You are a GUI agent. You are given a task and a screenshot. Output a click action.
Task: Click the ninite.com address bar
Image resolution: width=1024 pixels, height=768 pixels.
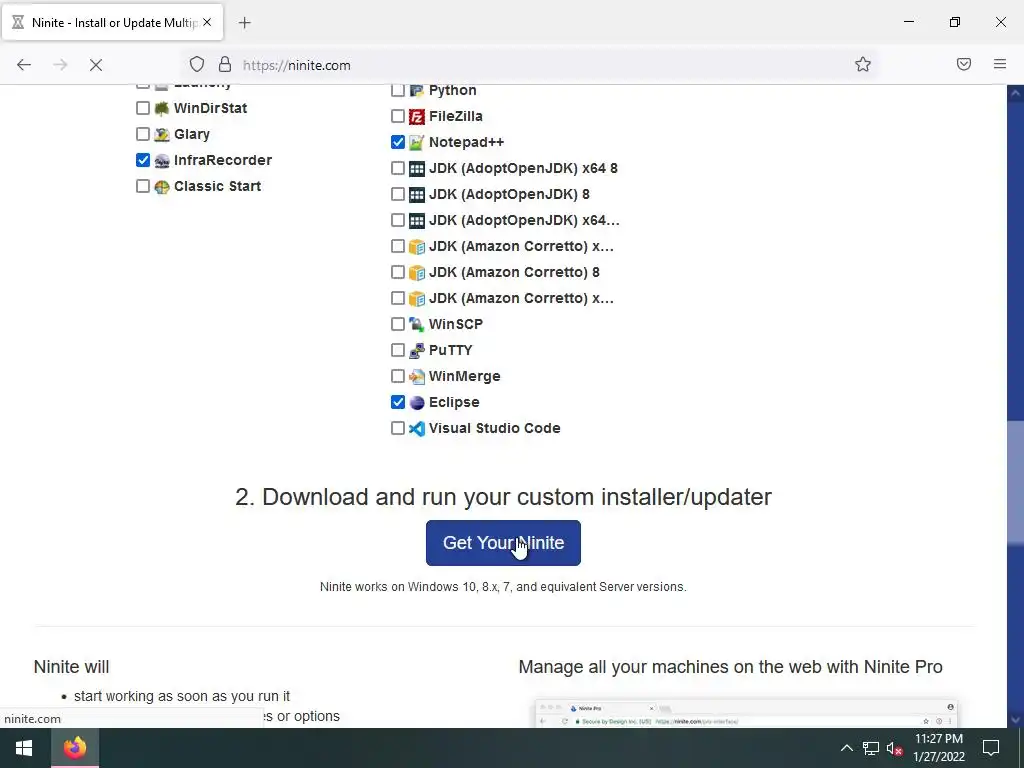point(529,65)
